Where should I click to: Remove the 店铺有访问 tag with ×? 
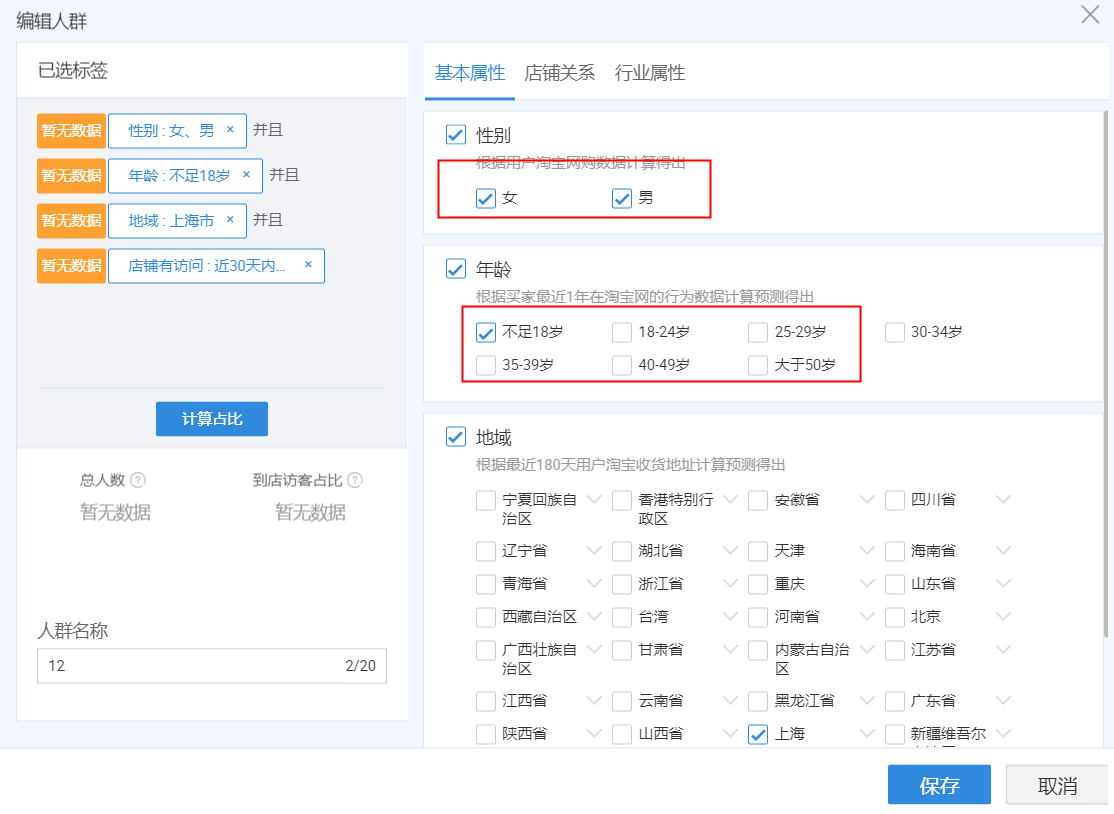tap(308, 265)
